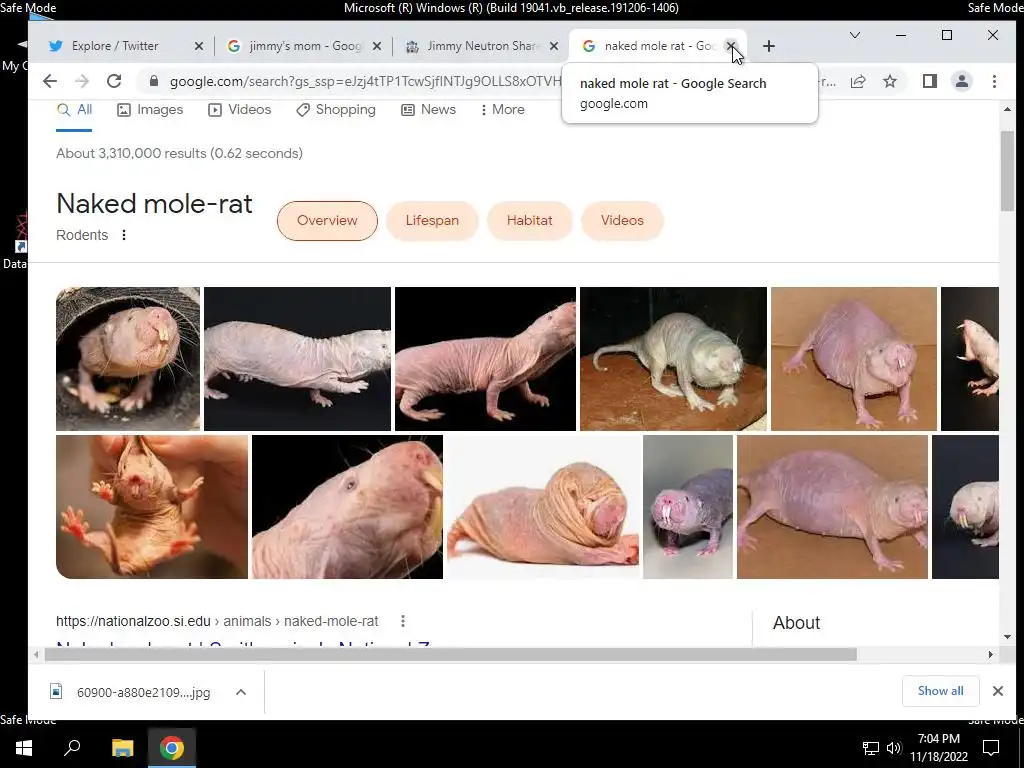Select the Videos search filter
This screenshot has height=768, width=1024.
(x=239, y=110)
